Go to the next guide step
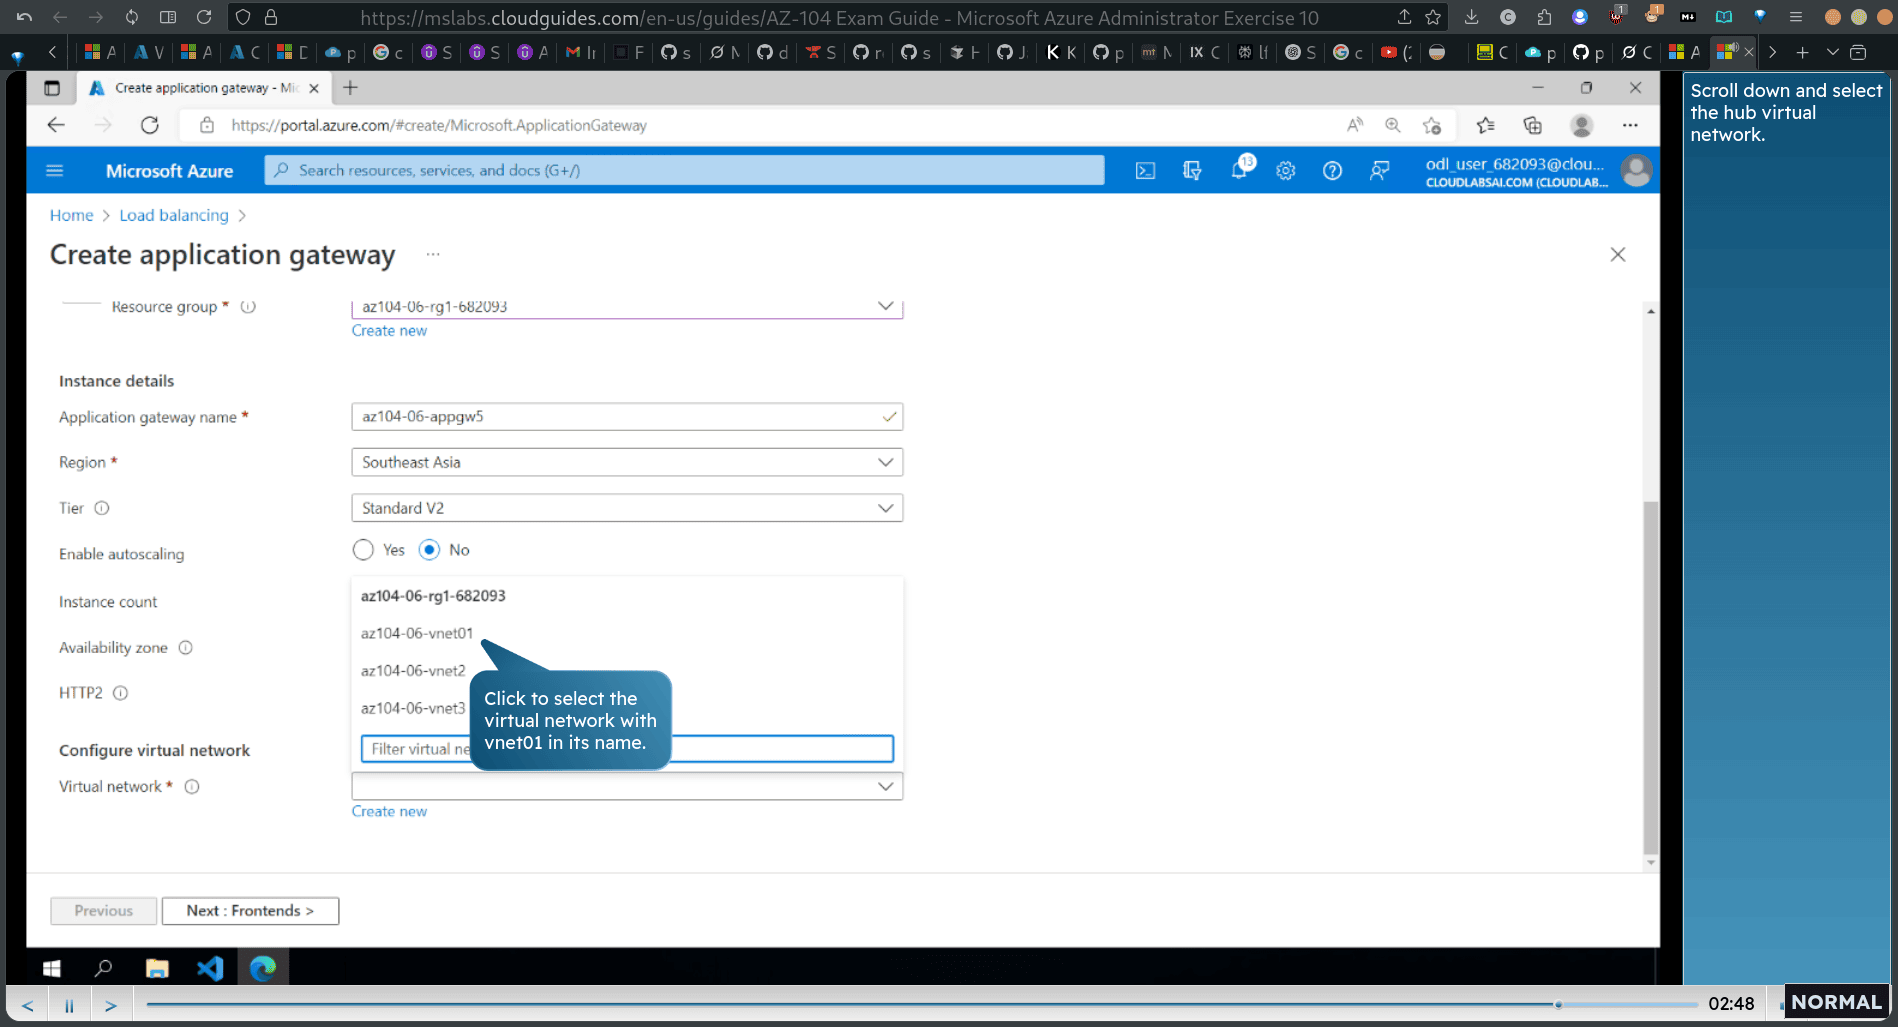The image size is (1898, 1027). click(111, 1005)
